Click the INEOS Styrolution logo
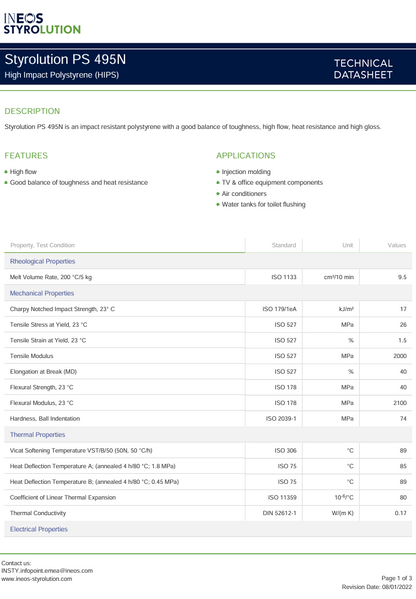Viewport: 416px width, 599px height. 42,24
